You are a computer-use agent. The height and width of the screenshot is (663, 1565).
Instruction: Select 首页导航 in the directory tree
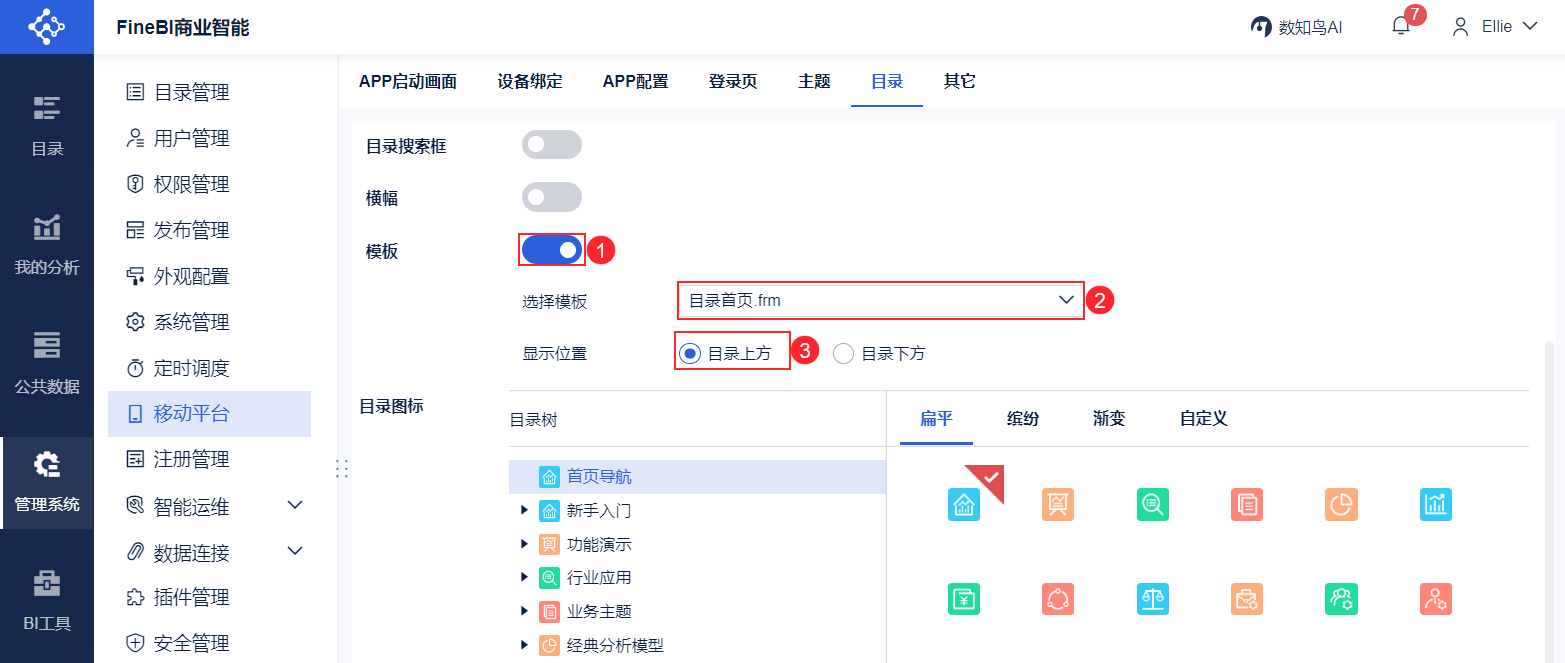[599, 477]
